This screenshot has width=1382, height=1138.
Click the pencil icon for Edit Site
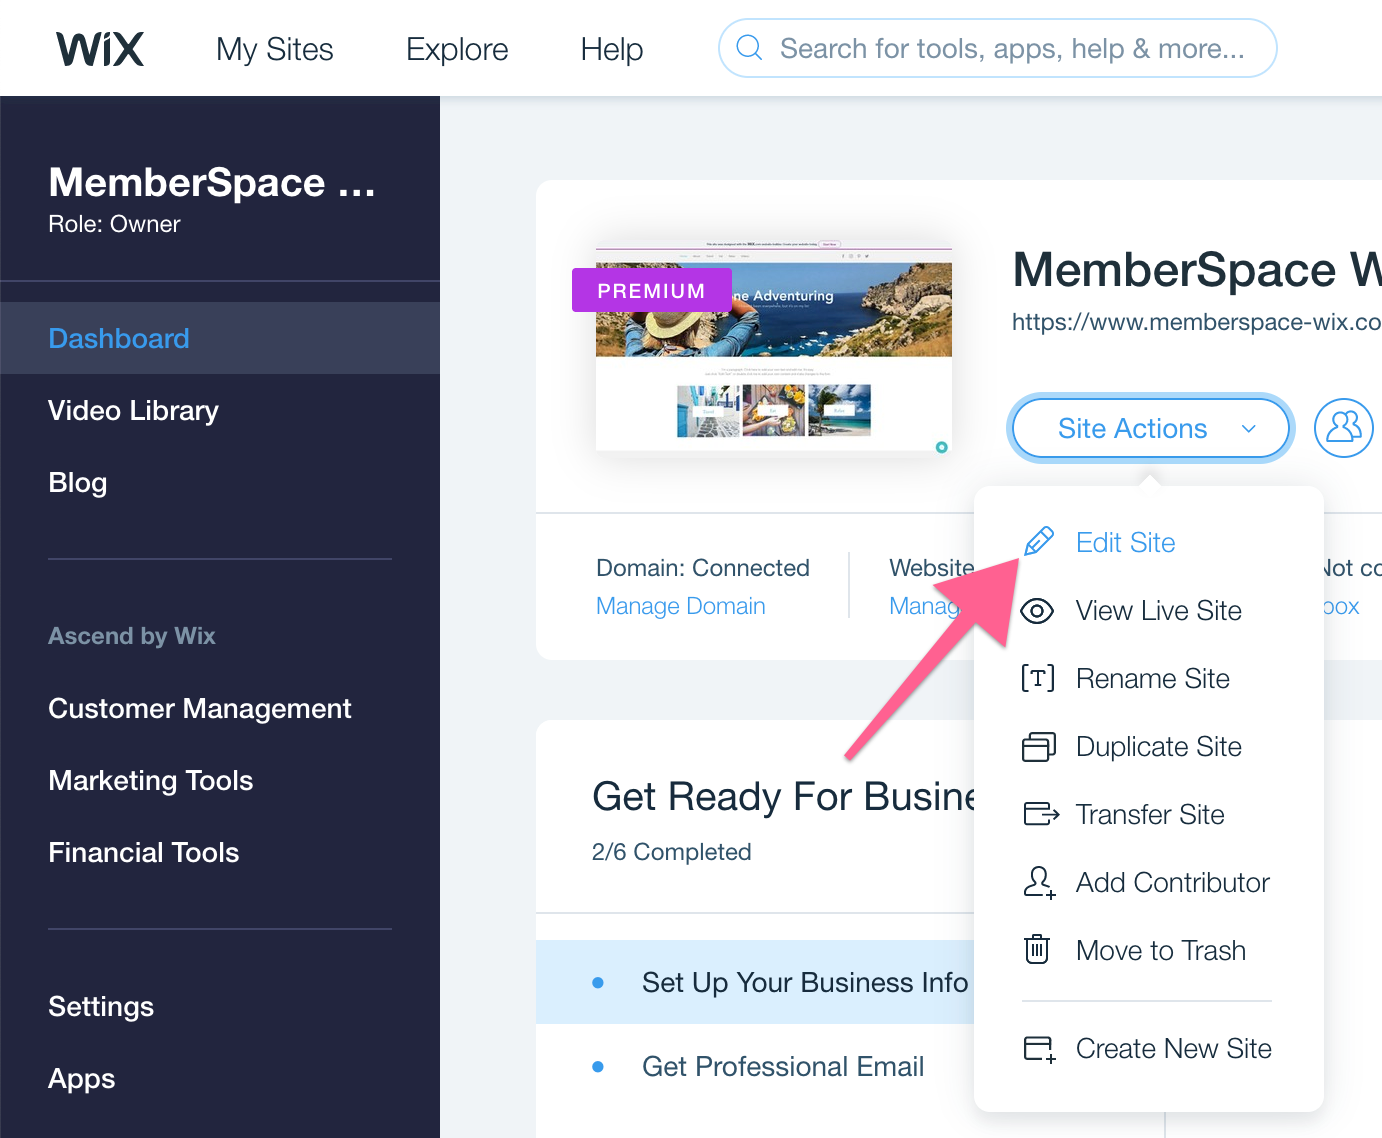1038,542
